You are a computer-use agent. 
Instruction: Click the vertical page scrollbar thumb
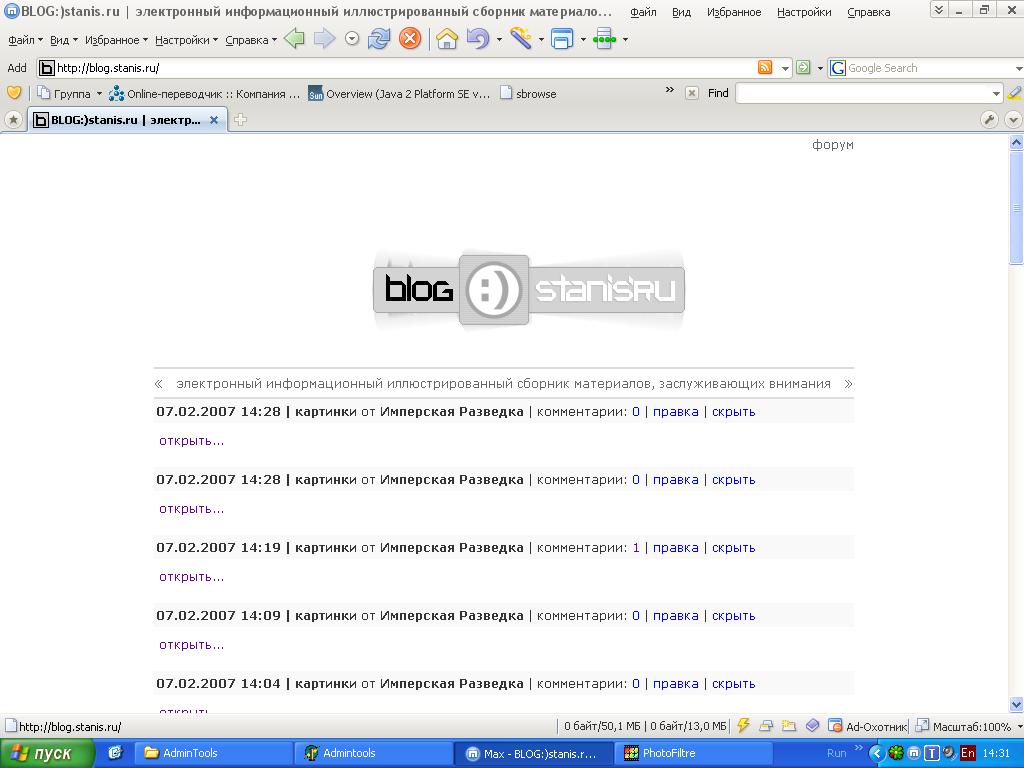1016,205
